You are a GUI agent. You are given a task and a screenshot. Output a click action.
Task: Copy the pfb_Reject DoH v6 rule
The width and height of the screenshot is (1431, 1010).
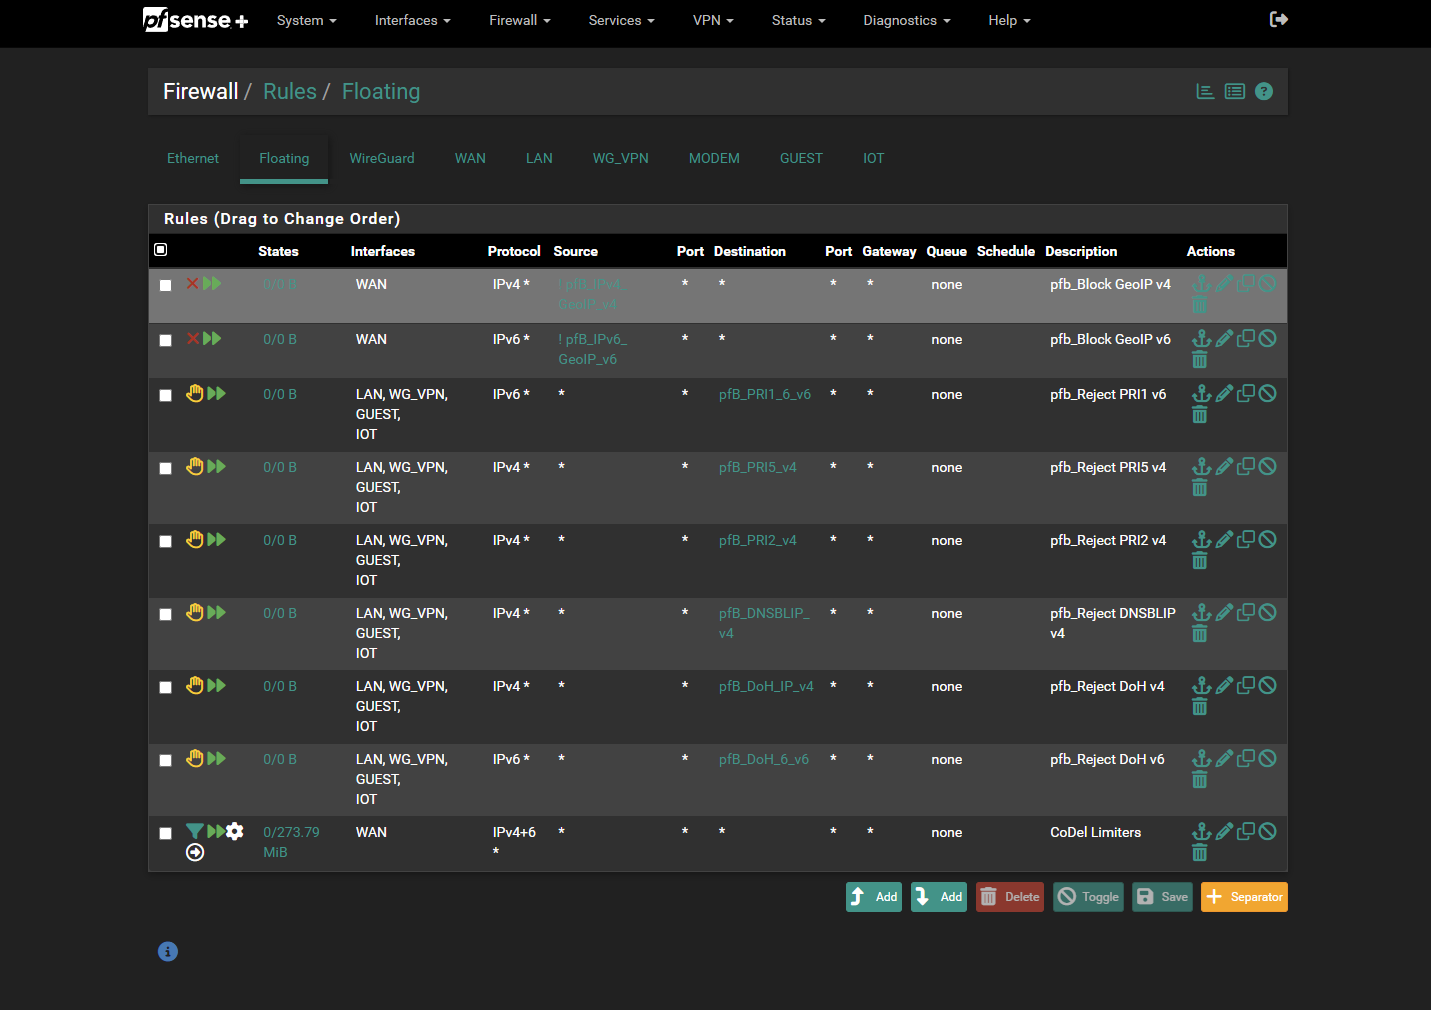[1246, 758]
